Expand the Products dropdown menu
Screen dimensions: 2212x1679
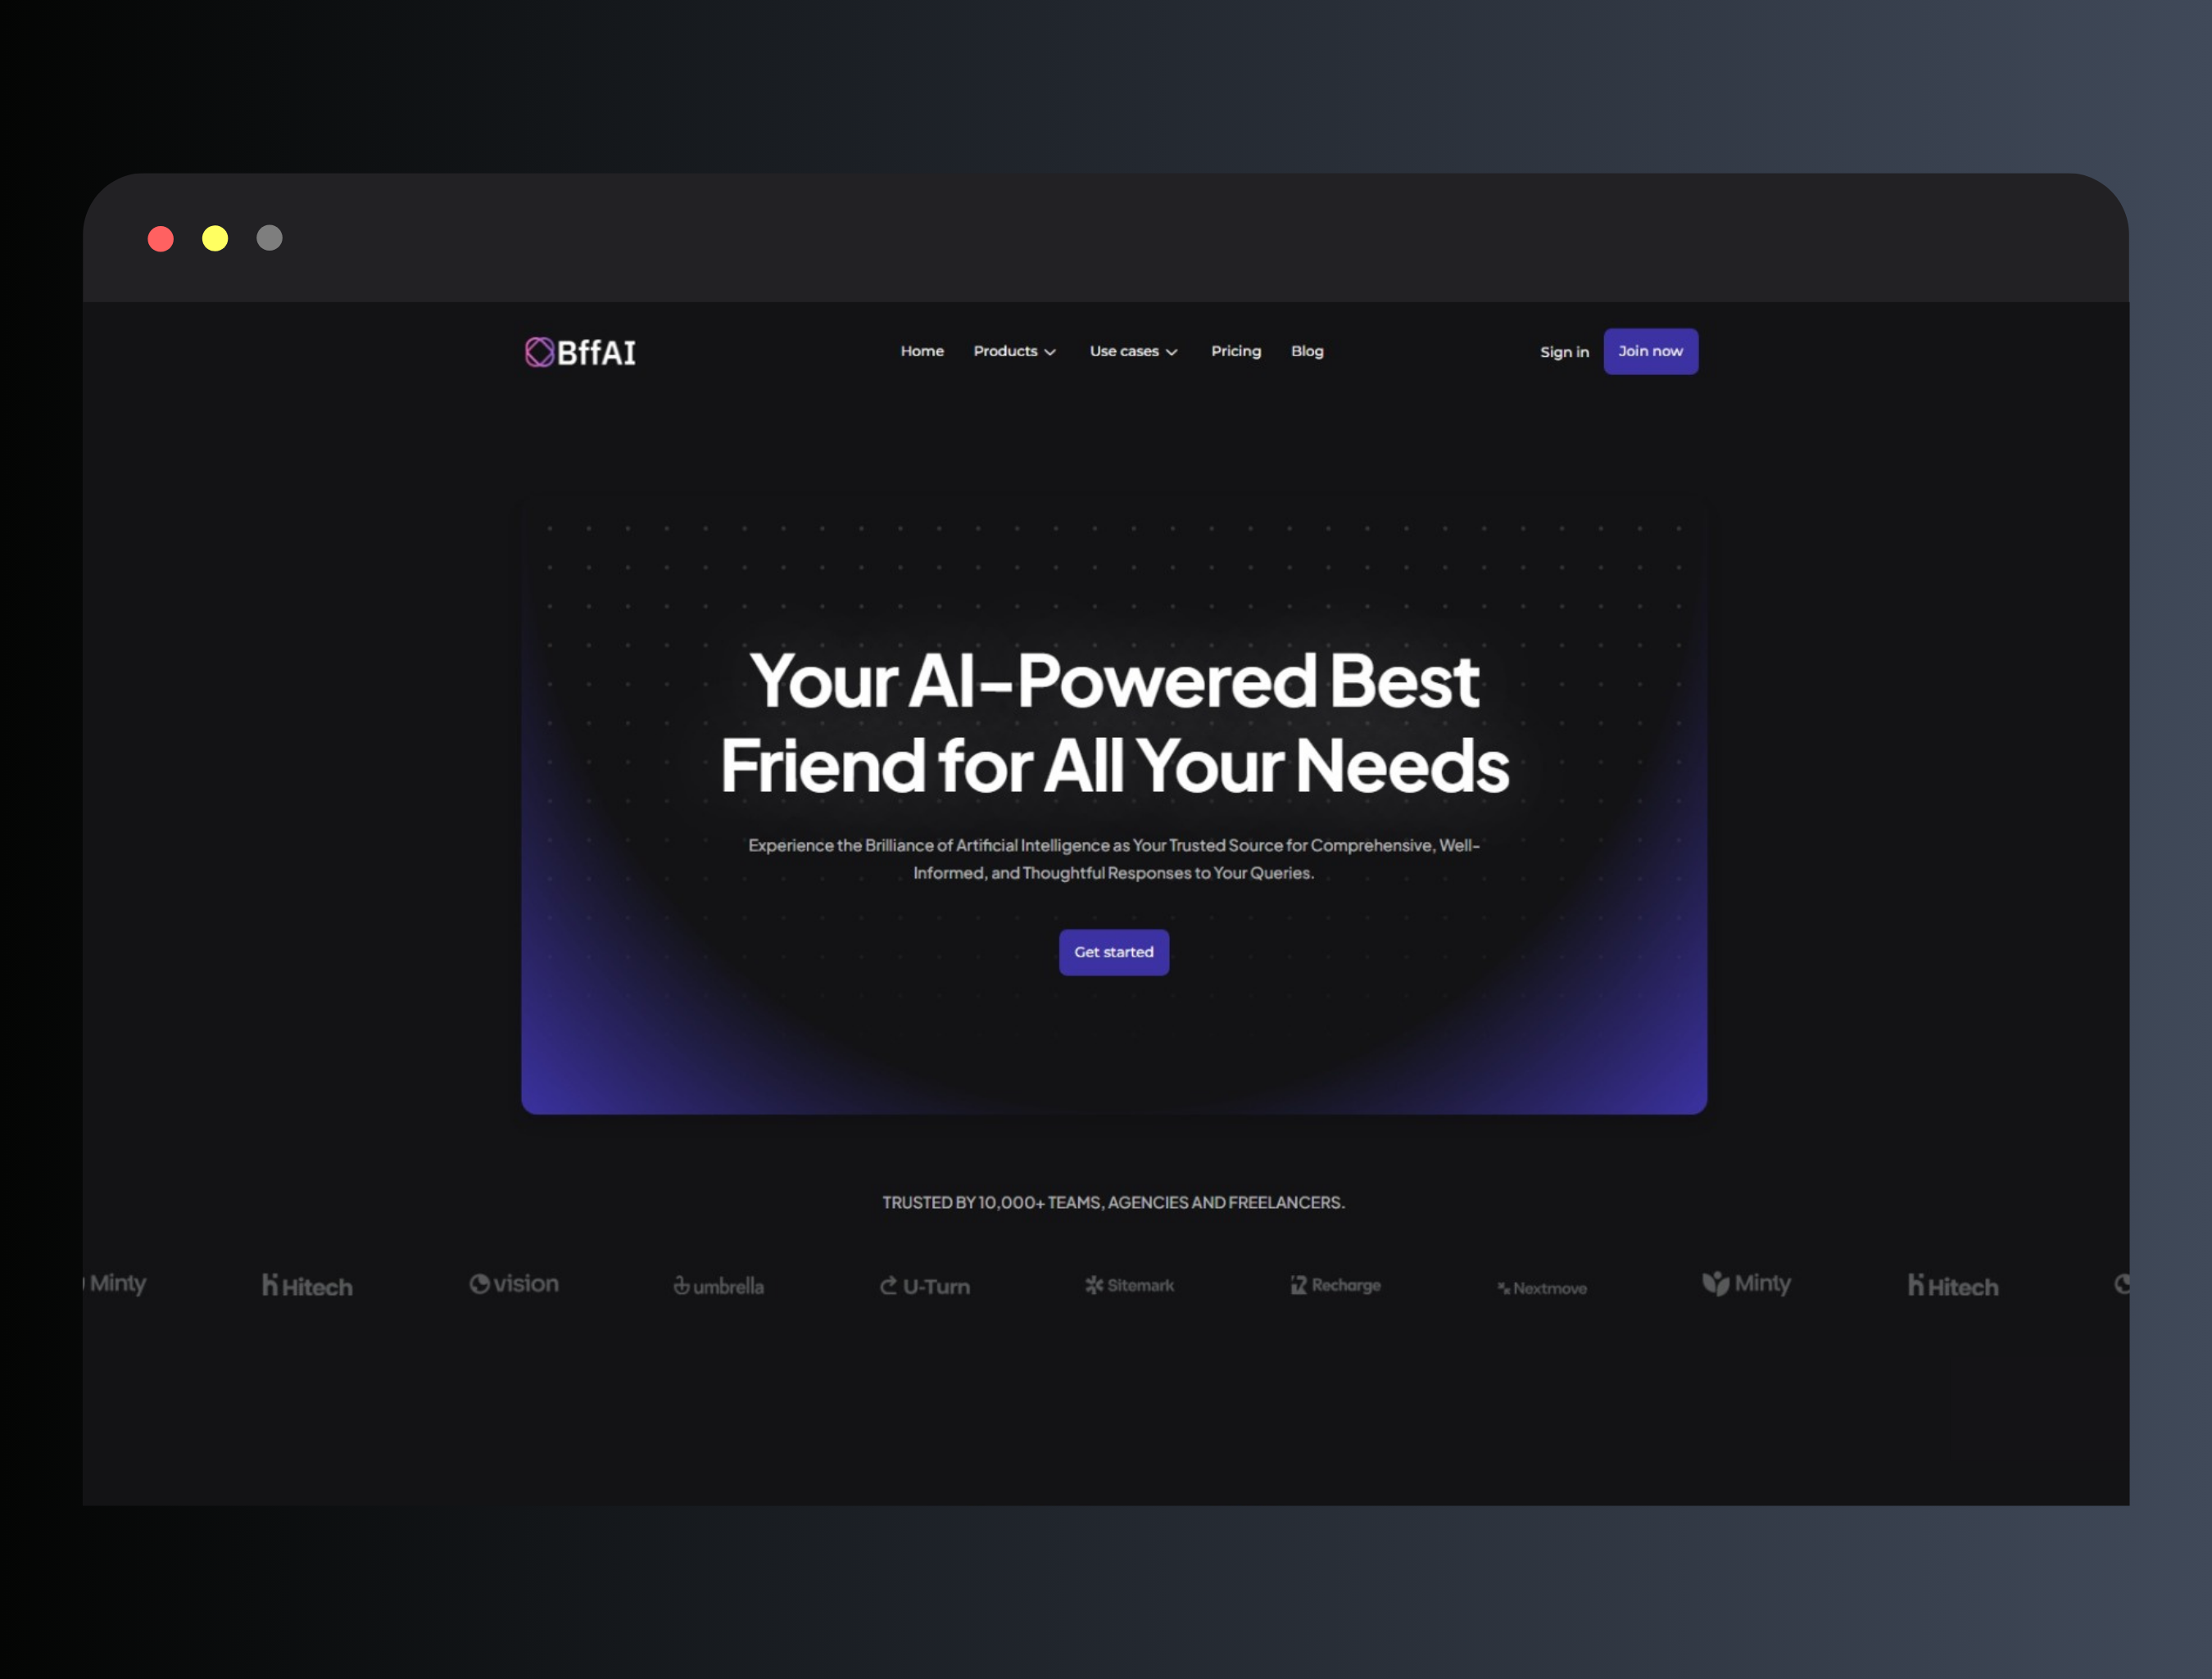pos(1016,351)
